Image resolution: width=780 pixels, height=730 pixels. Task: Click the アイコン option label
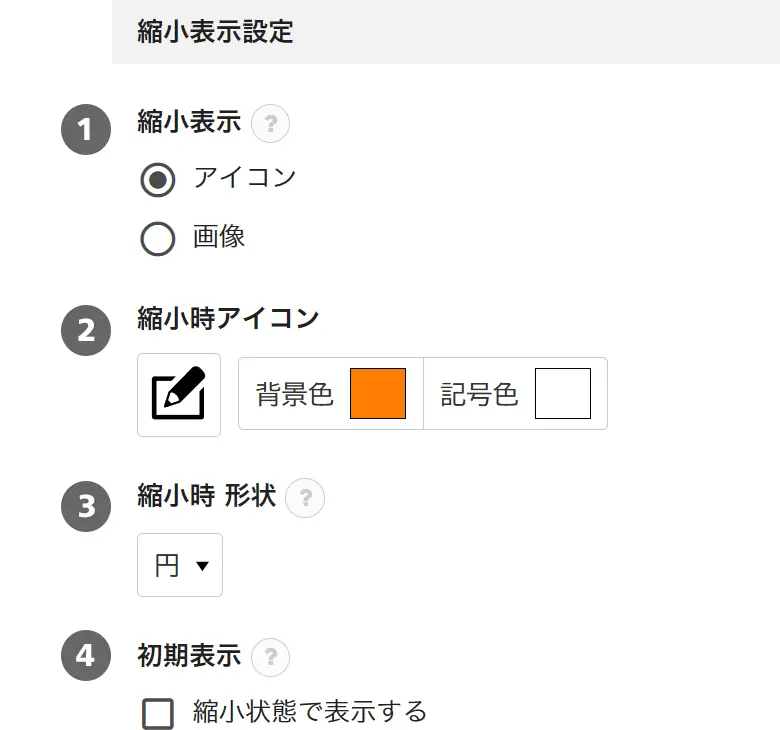pyautogui.click(x=245, y=178)
